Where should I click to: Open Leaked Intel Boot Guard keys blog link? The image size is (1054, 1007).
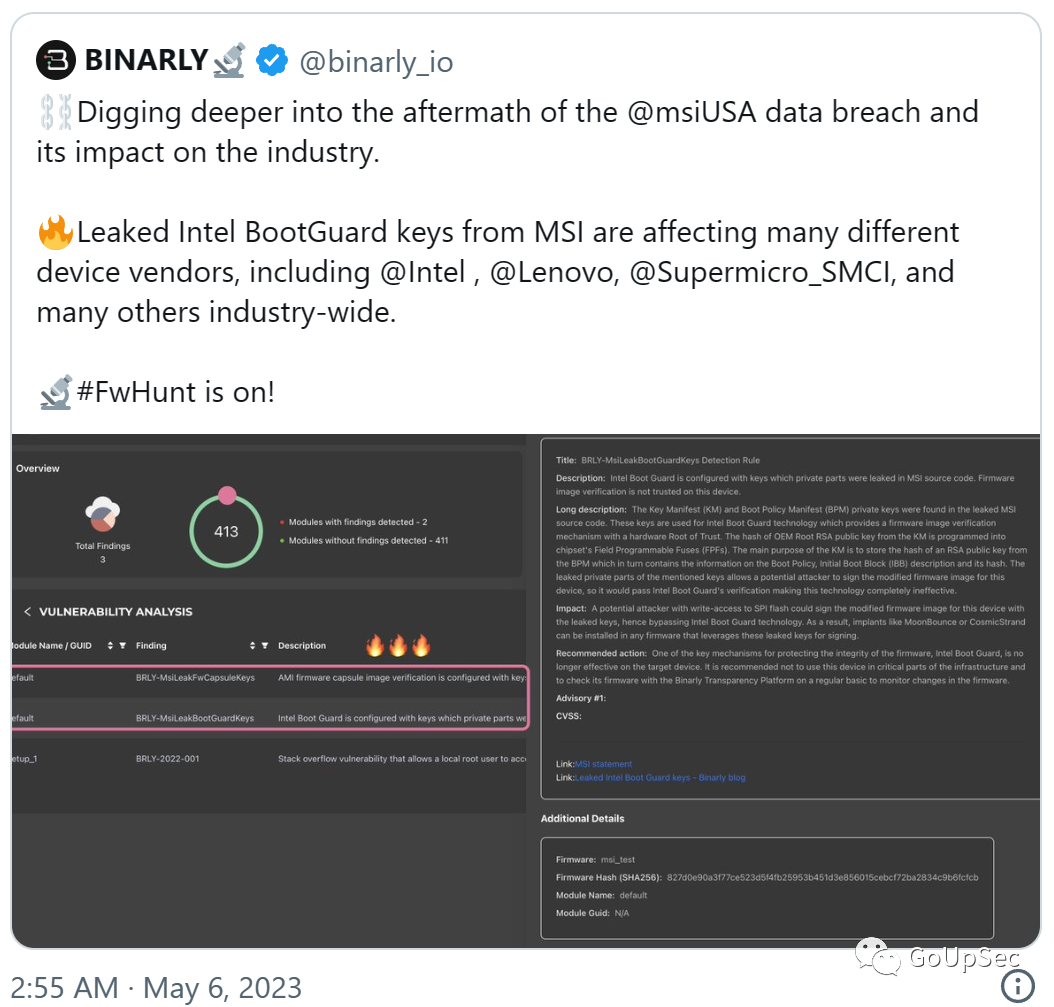coord(660,778)
